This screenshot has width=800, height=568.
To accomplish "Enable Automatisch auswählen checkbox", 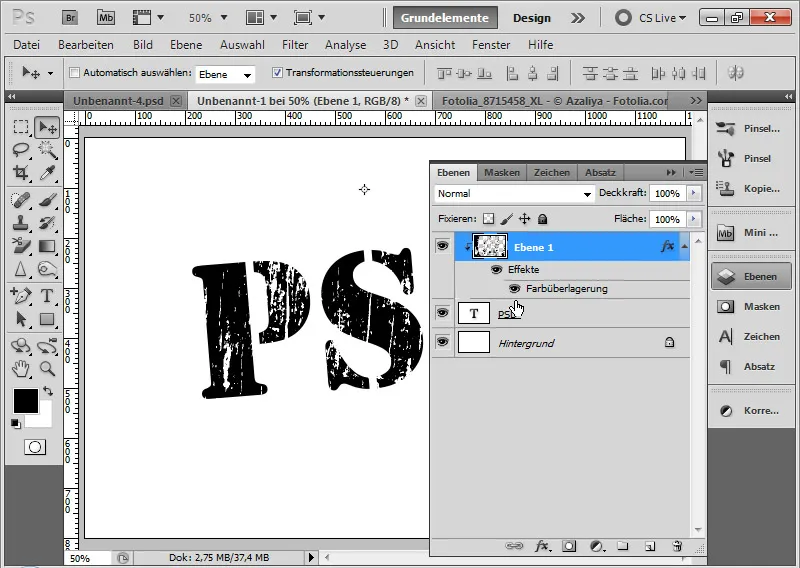I will (74, 72).
